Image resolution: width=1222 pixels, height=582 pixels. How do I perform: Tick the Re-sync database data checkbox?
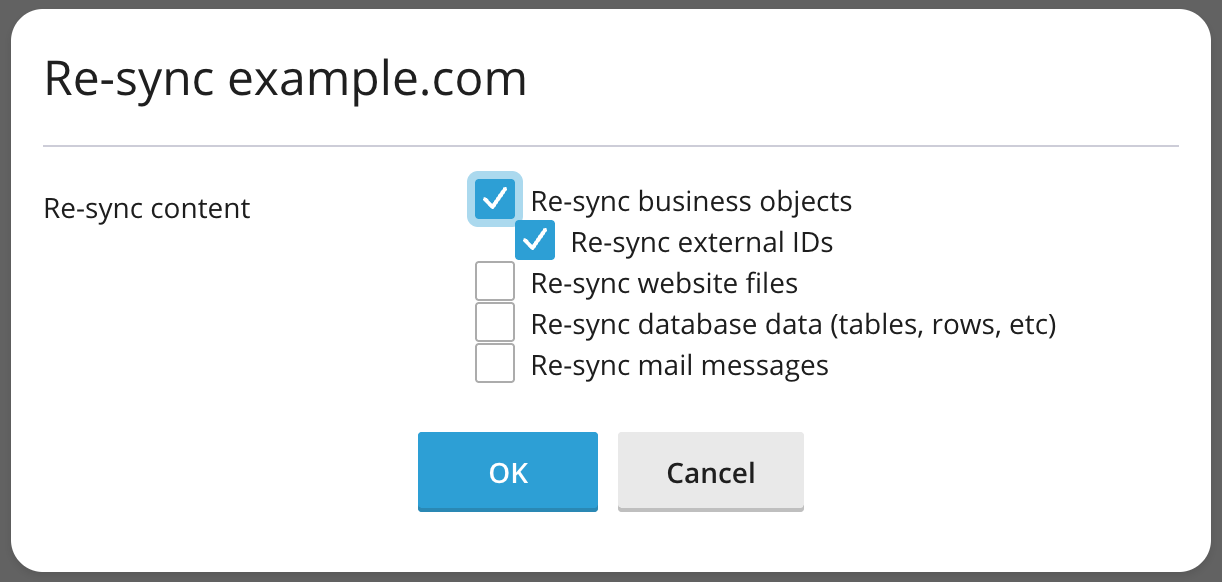495,322
